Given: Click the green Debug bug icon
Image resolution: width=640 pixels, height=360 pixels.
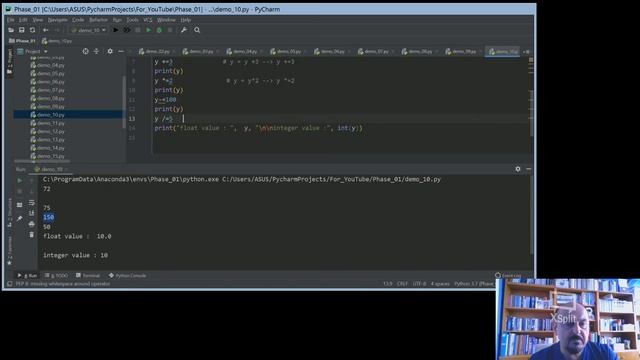Looking at the screenshot, I should pyautogui.click(x=159, y=30).
